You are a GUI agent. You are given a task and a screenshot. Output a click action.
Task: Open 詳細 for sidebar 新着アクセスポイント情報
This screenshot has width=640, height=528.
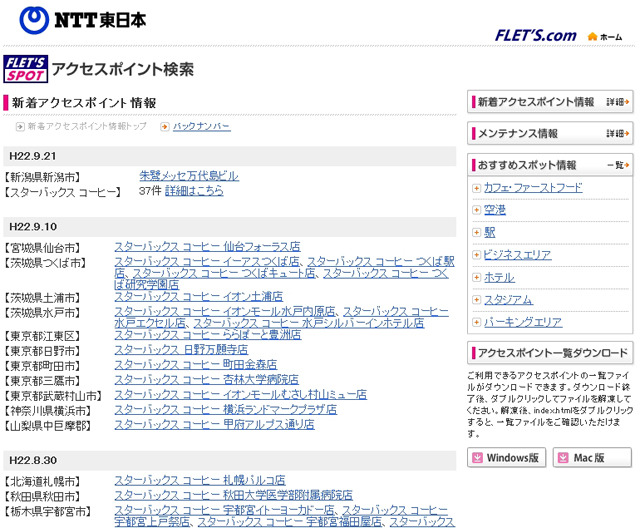click(618, 102)
